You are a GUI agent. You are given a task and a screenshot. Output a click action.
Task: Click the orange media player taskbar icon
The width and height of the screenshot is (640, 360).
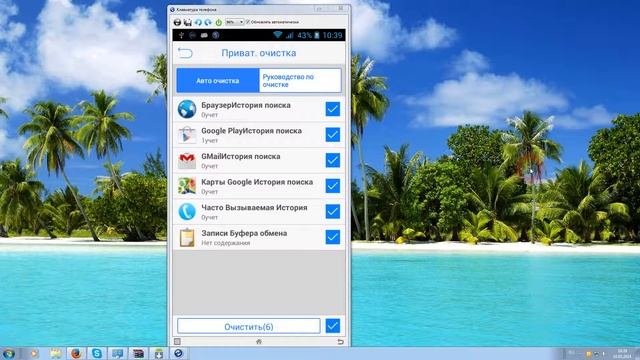tap(33, 353)
